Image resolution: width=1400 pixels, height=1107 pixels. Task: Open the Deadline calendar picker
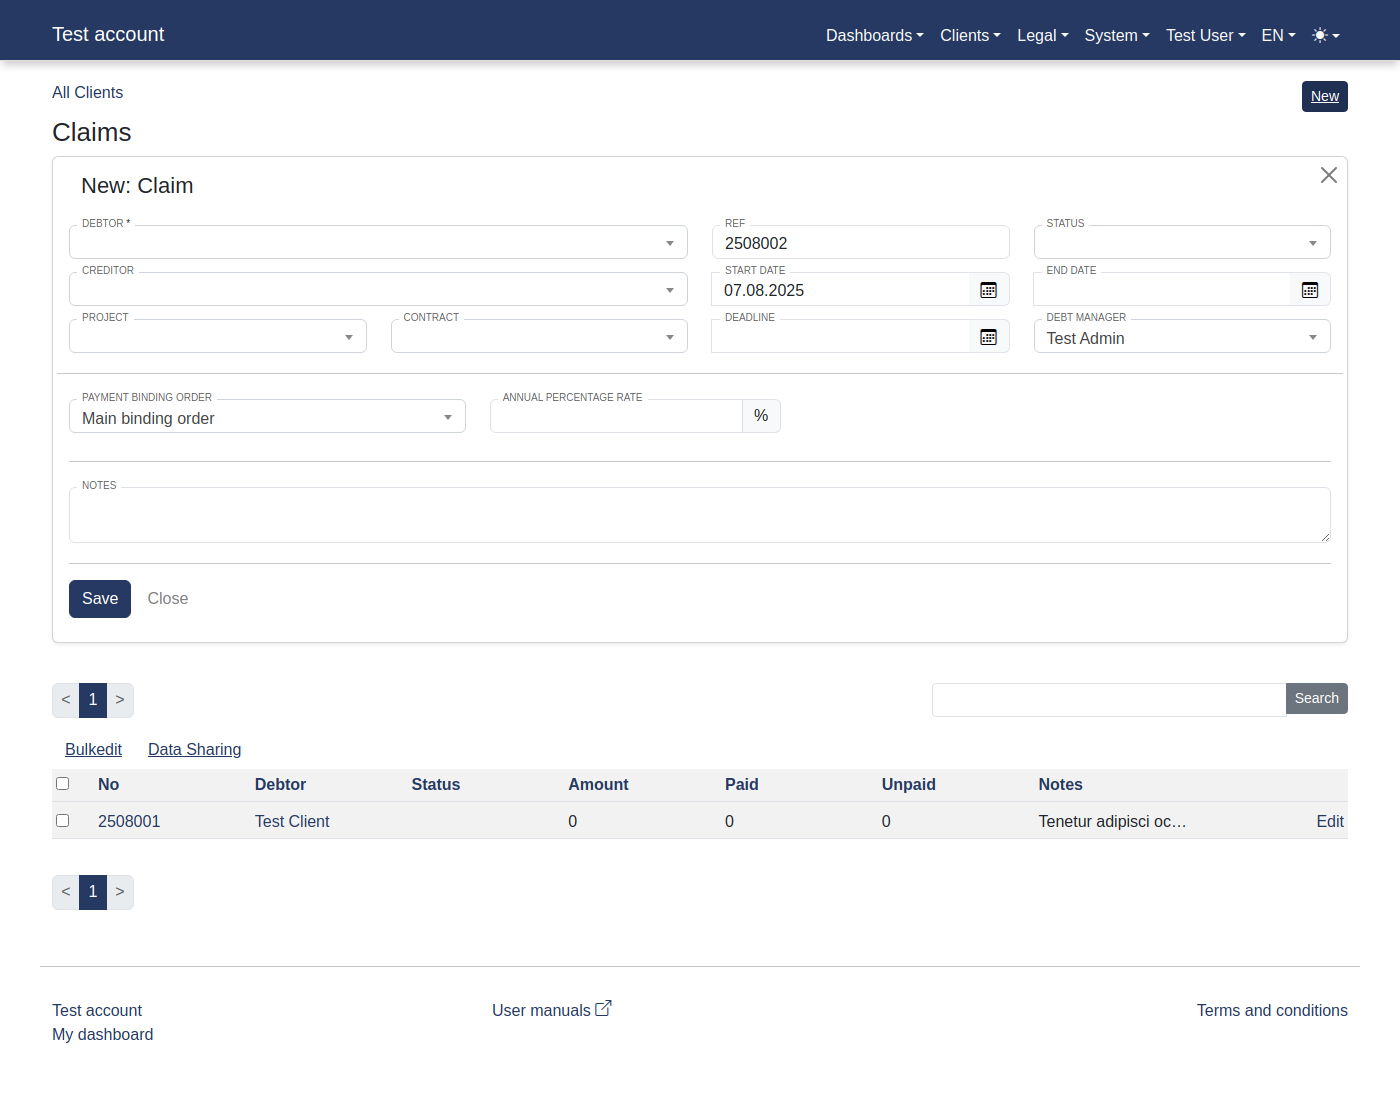(x=988, y=337)
